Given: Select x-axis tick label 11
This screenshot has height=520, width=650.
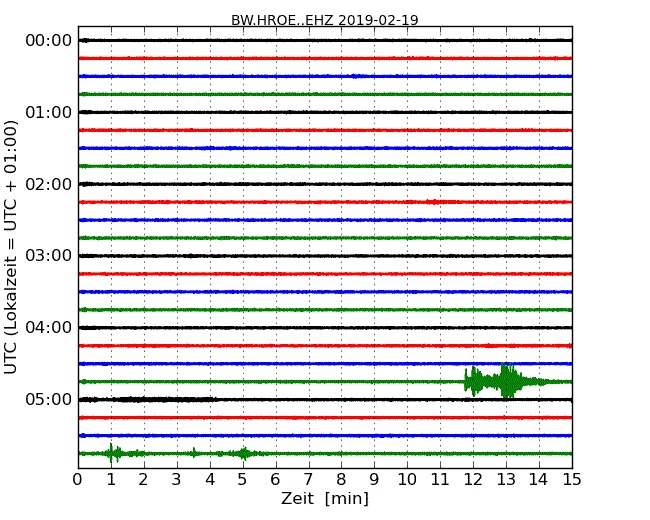Looking at the screenshot, I should (x=440, y=480).
